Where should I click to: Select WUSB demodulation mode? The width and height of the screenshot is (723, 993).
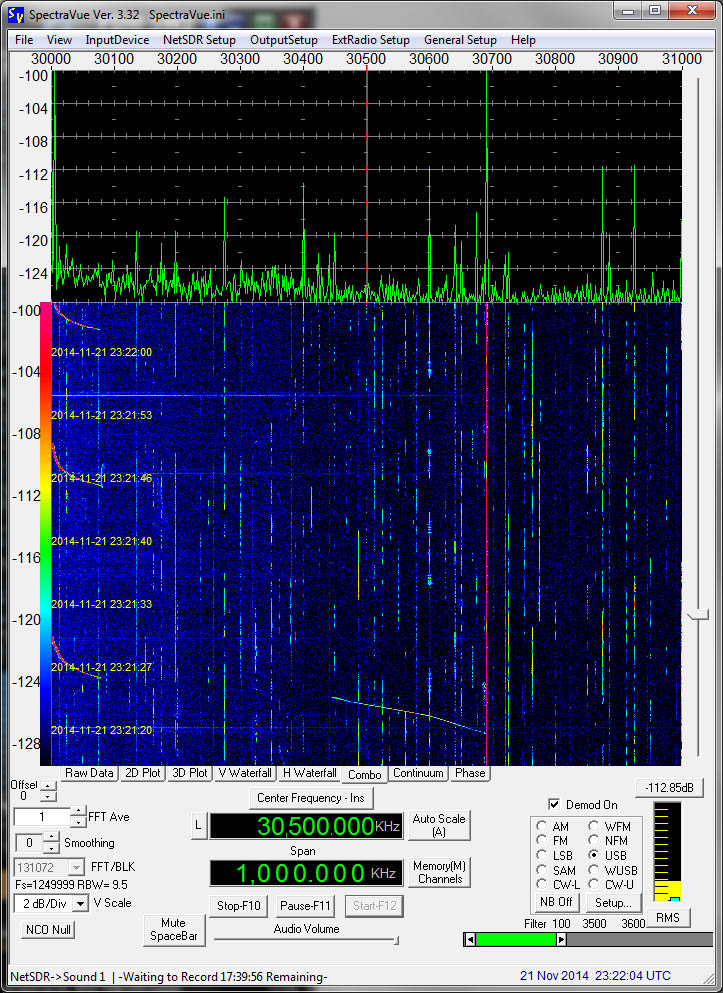tap(593, 870)
